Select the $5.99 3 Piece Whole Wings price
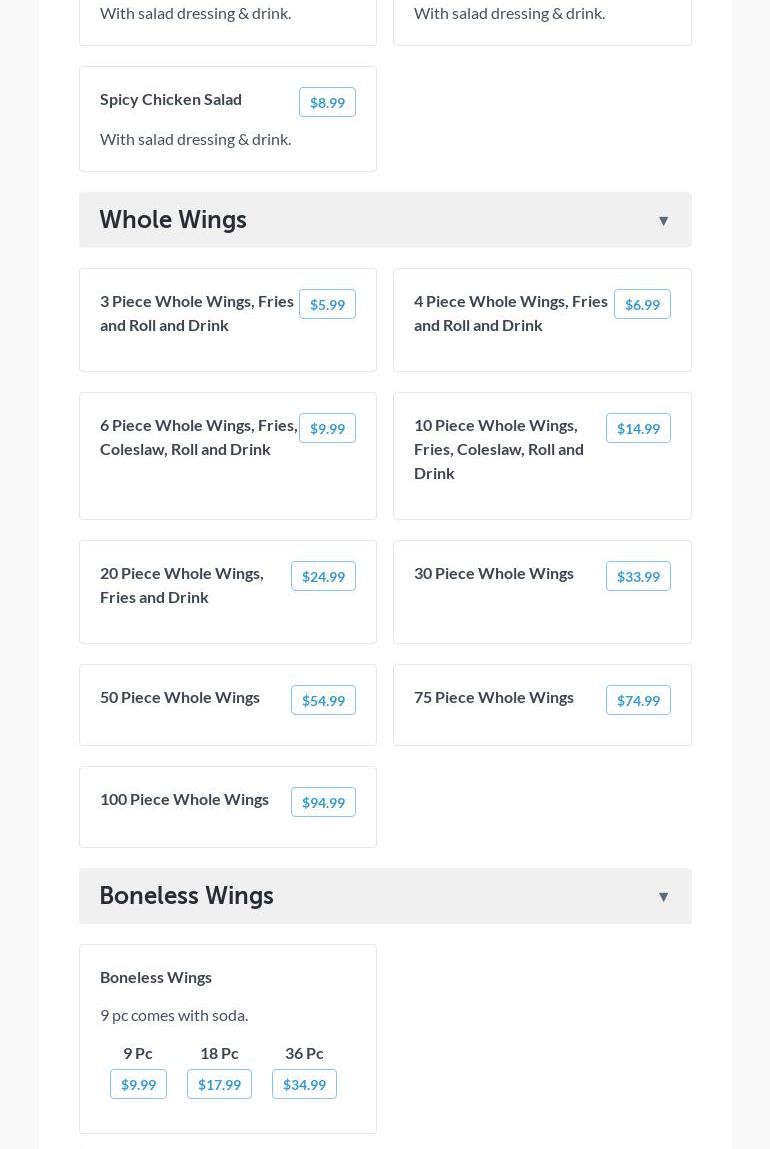 [327, 304]
